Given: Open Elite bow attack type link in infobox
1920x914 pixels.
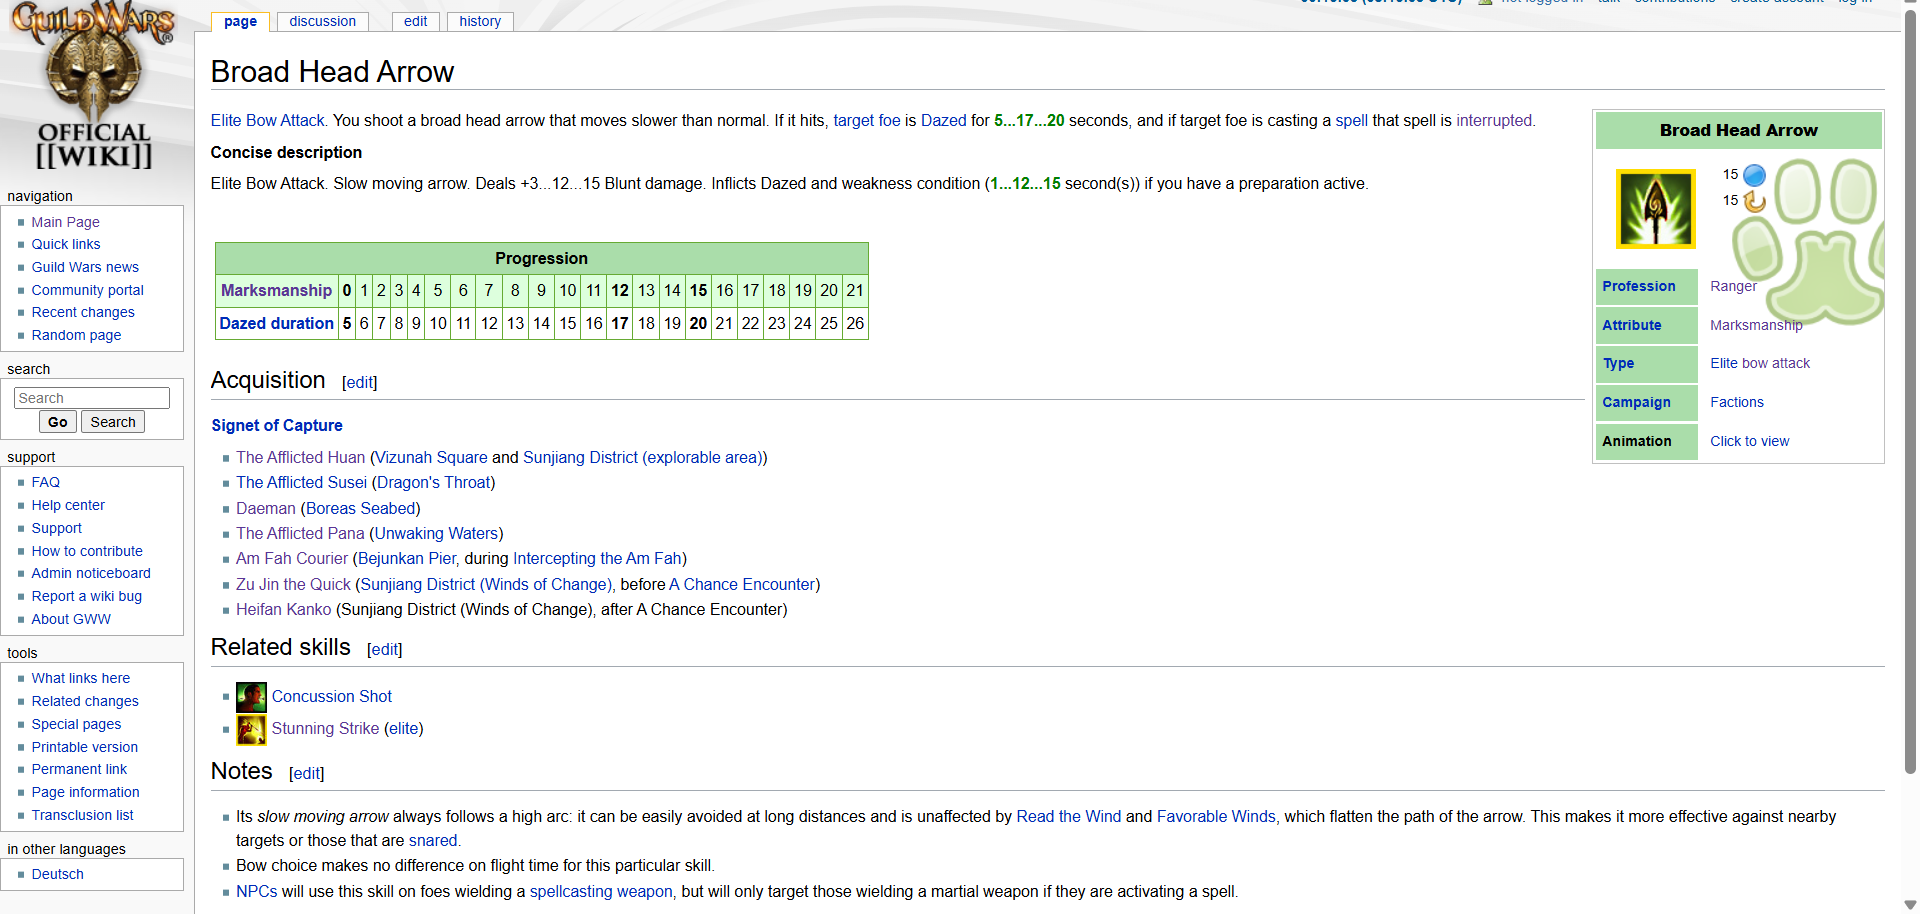Looking at the screenshot, I should pos(1760,363).
